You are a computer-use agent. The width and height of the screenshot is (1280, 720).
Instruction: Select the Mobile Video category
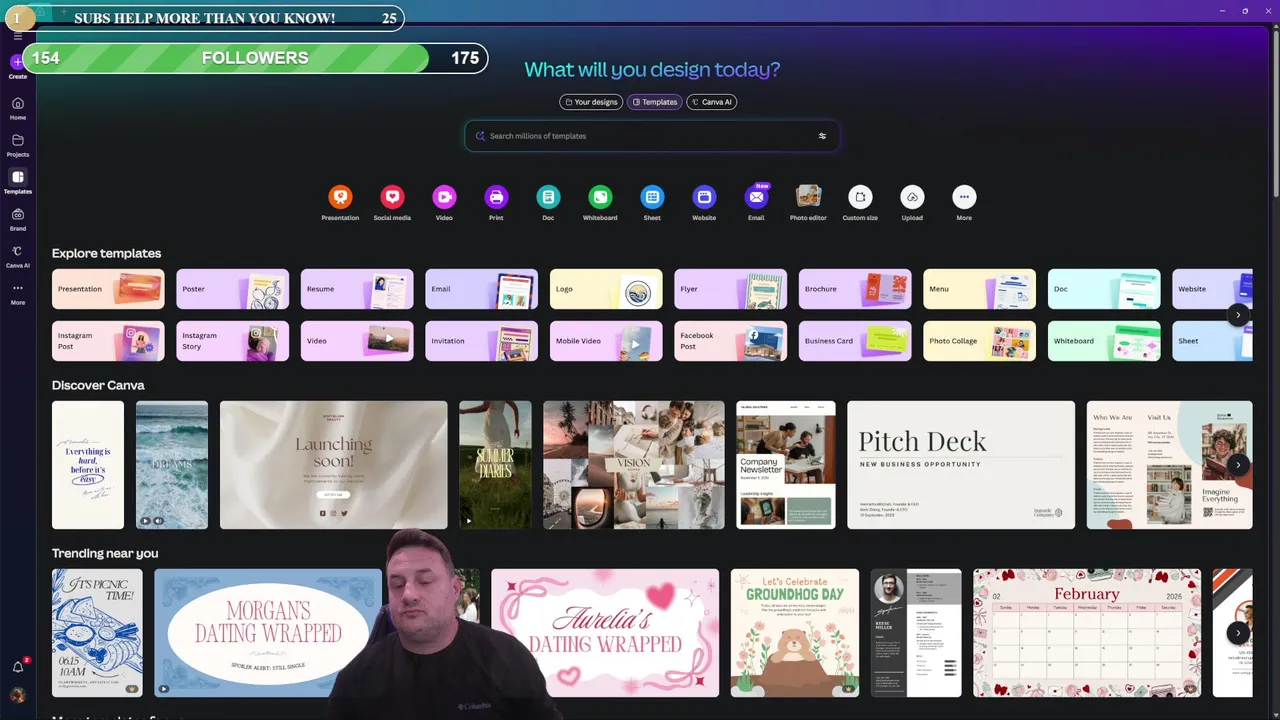606,341
